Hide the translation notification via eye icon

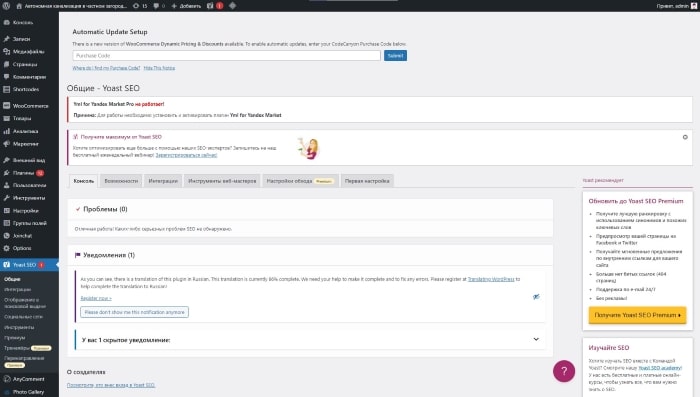pos(536,297)
